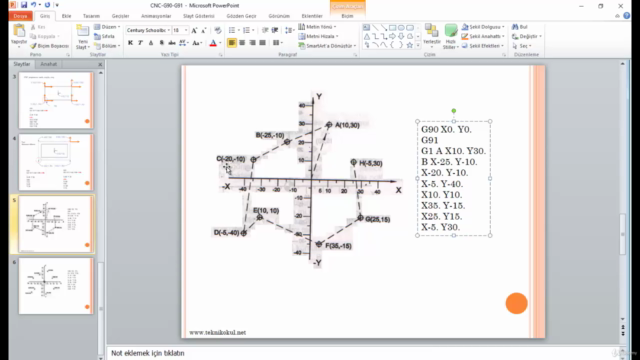Select slide 4 thumbnail
The width and height of the screenshot is (640, 360).
click(56, 162)
